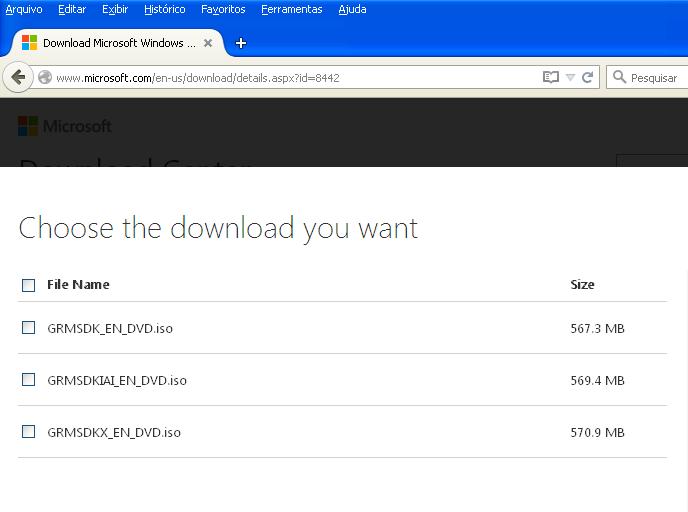
Task: Click the Microsoft favicon on the tab
Action: click(x=29, y=43)
